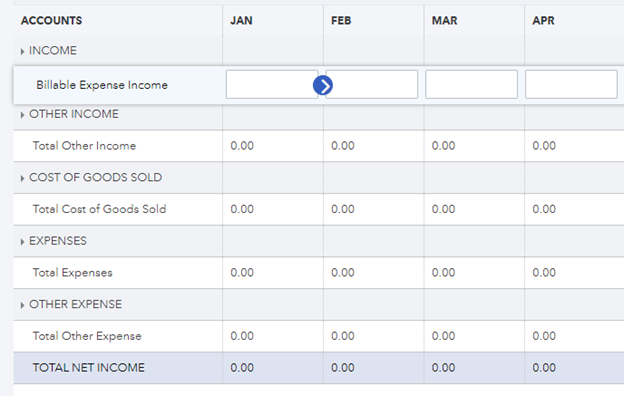This screenshot has width=624, height=396.
Task: Select Total Expenses JAN value
Action: tap(242, 273)
